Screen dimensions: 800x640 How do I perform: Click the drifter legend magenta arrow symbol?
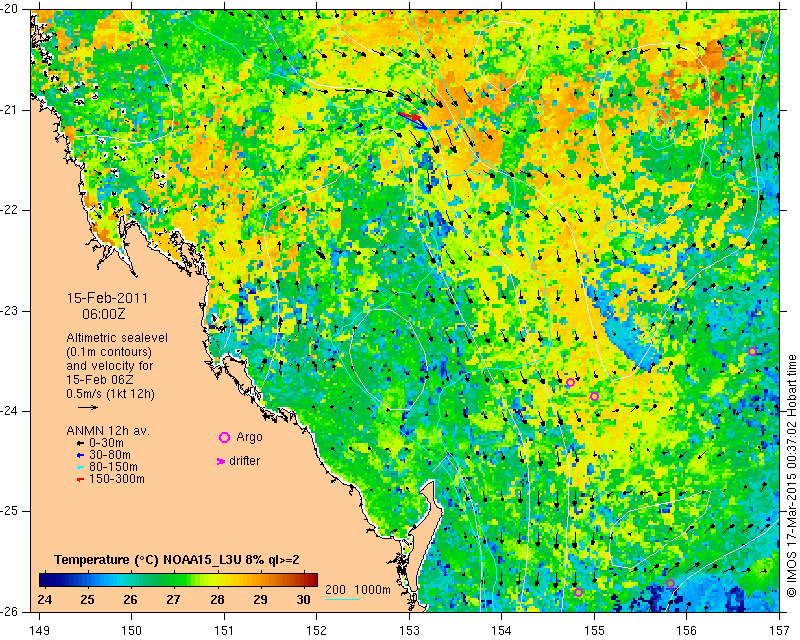221,461
